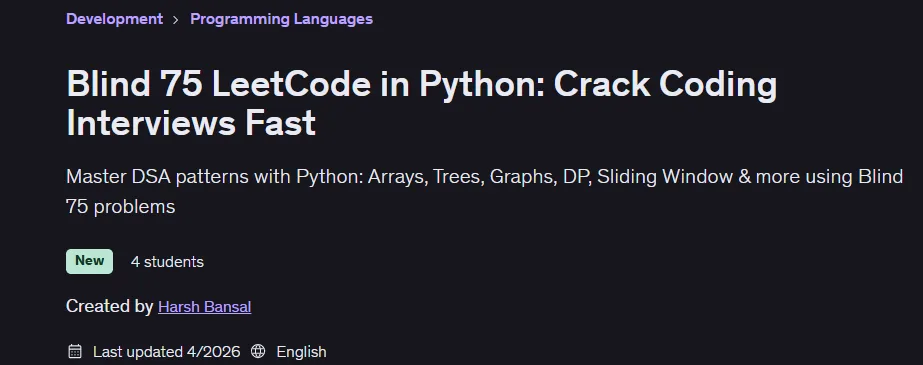The image size is (923, 365).
Task: Open instructor Harsh Bansal's profile link
Action: [205, 307]
